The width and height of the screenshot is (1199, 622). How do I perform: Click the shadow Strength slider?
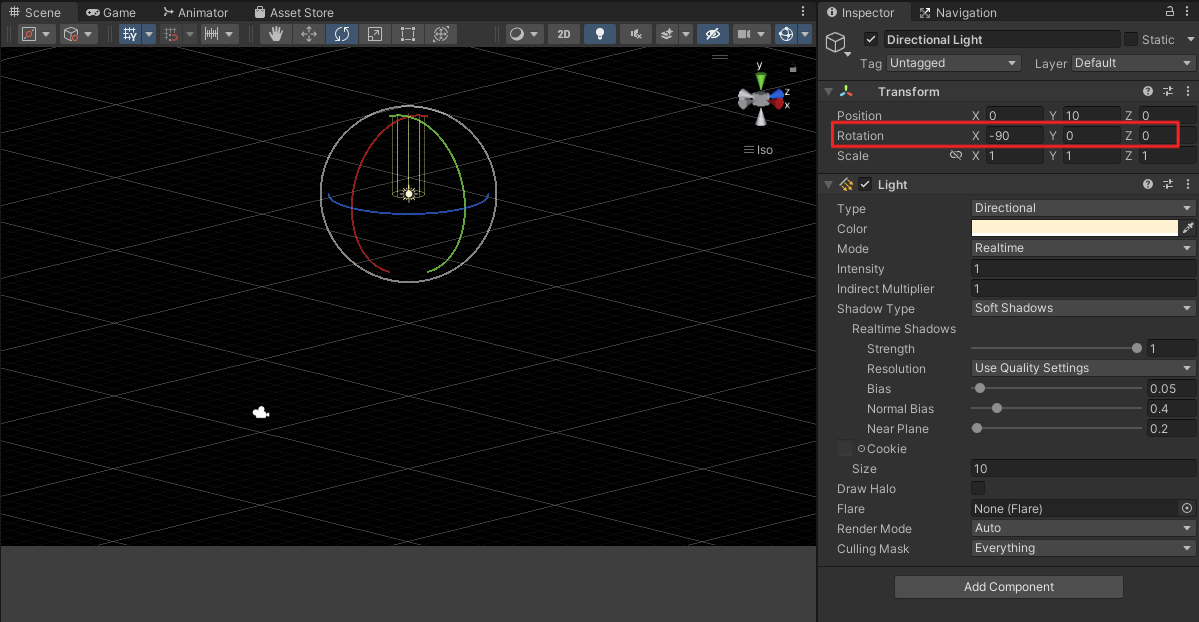[x=1057, y=348]
